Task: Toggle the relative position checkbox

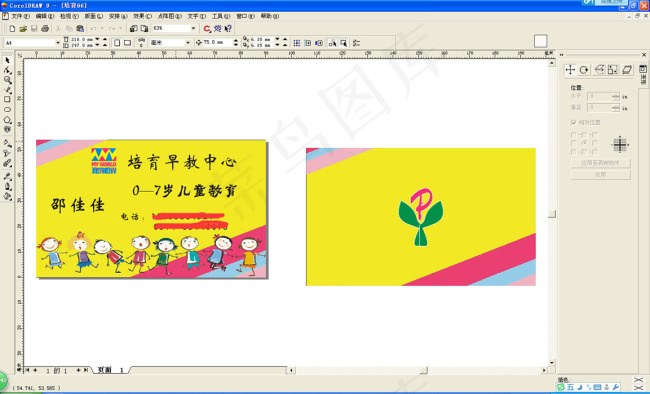Action: [x=573, y=122]
